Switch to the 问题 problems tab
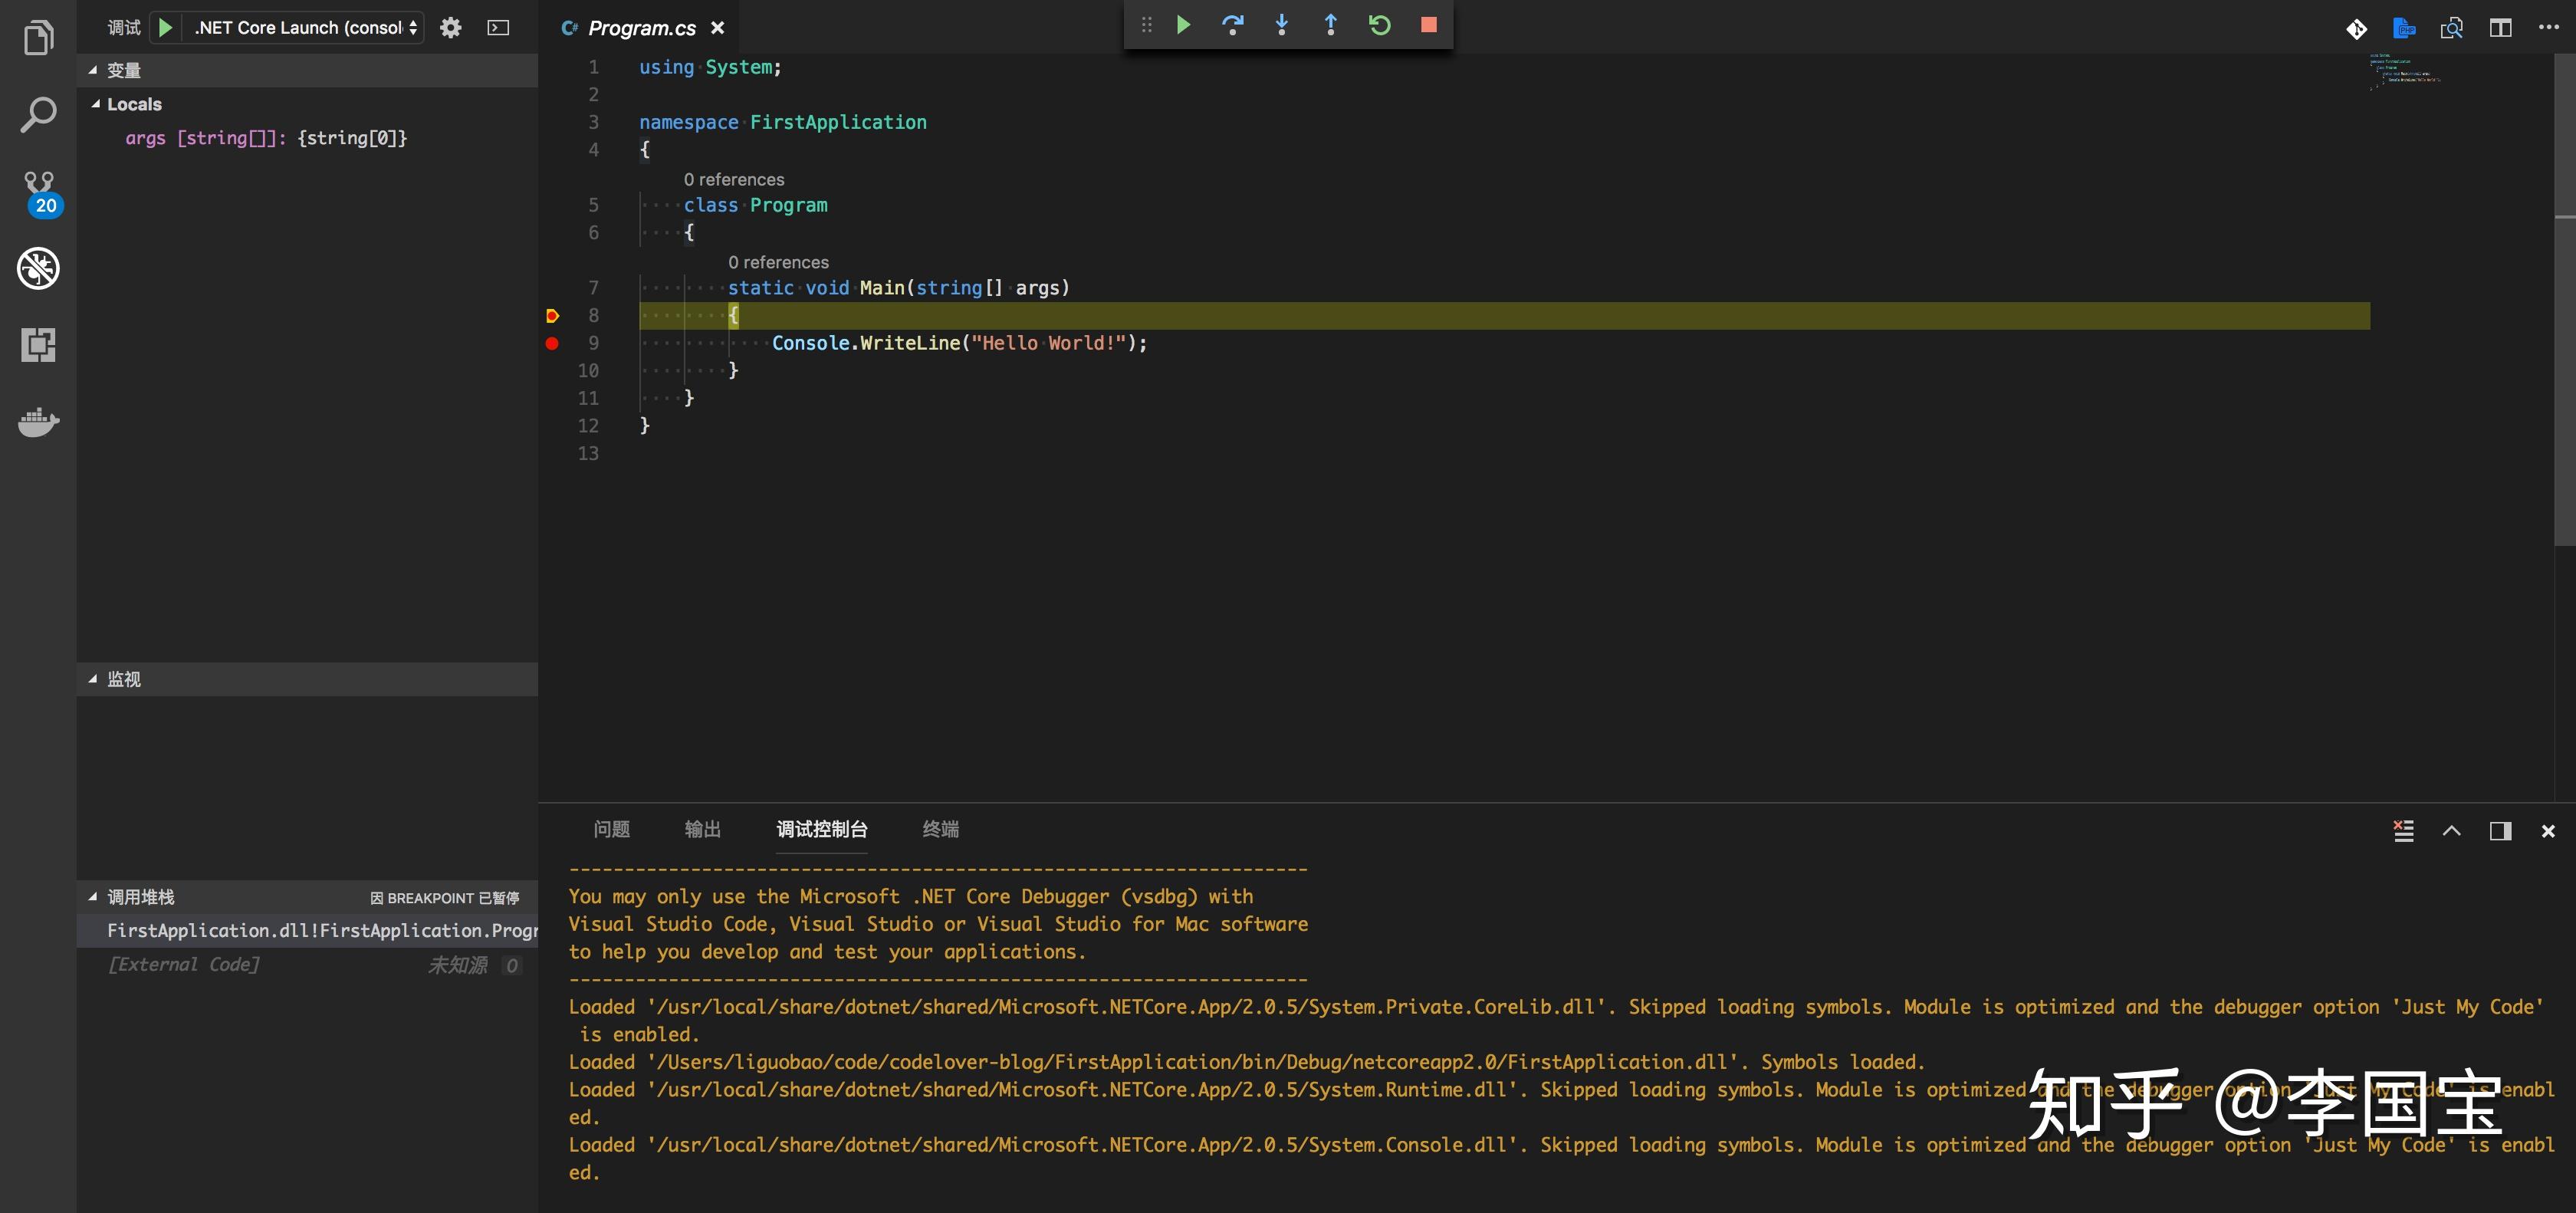The width and height of the screenshot is (2576, 1213). [611, 829]
